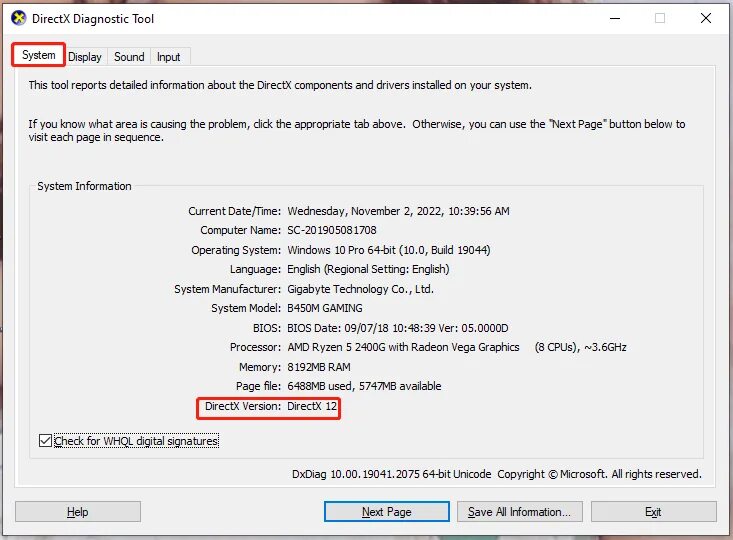Screen dimensions: 733x540
Task: Close the DirectX Diagnostic Tool window
Action: click(x=706, y=18)
